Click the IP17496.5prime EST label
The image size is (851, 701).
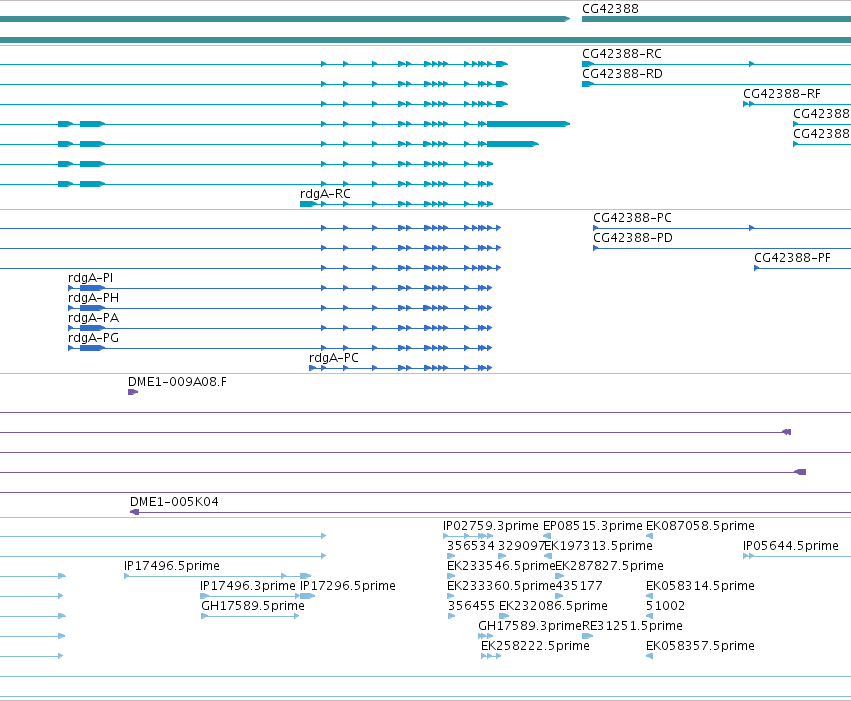point(172,566)
